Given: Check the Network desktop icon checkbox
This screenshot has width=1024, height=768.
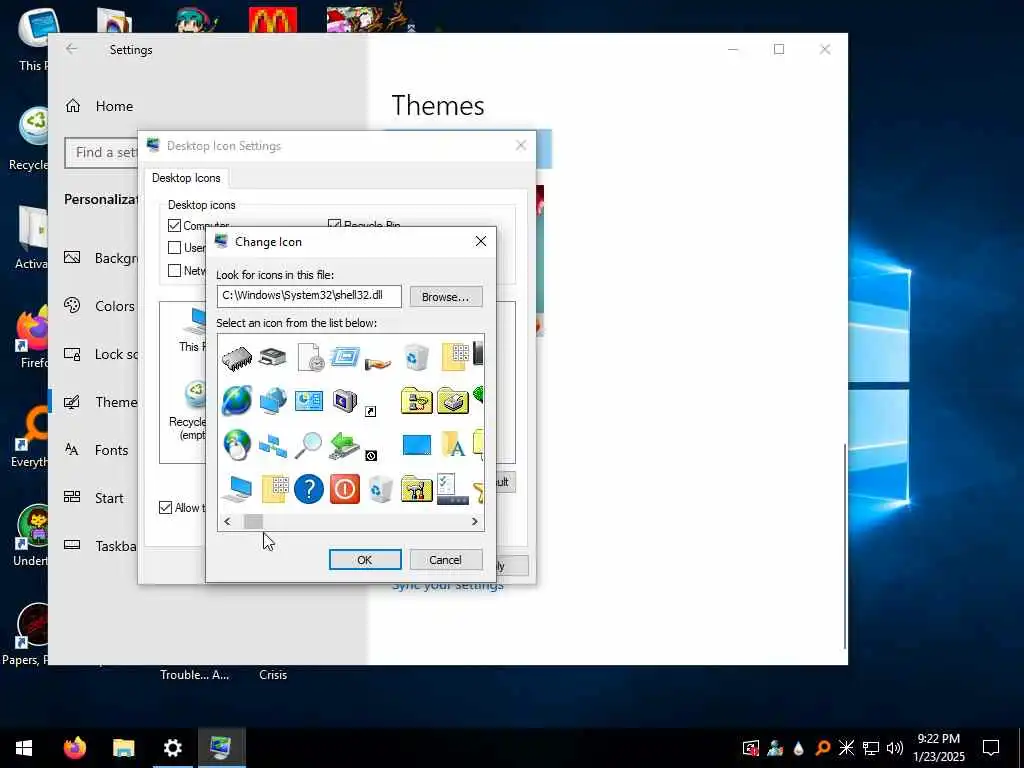Looking at the screenshot, I should pyautogui.click(x=174, y=270).
